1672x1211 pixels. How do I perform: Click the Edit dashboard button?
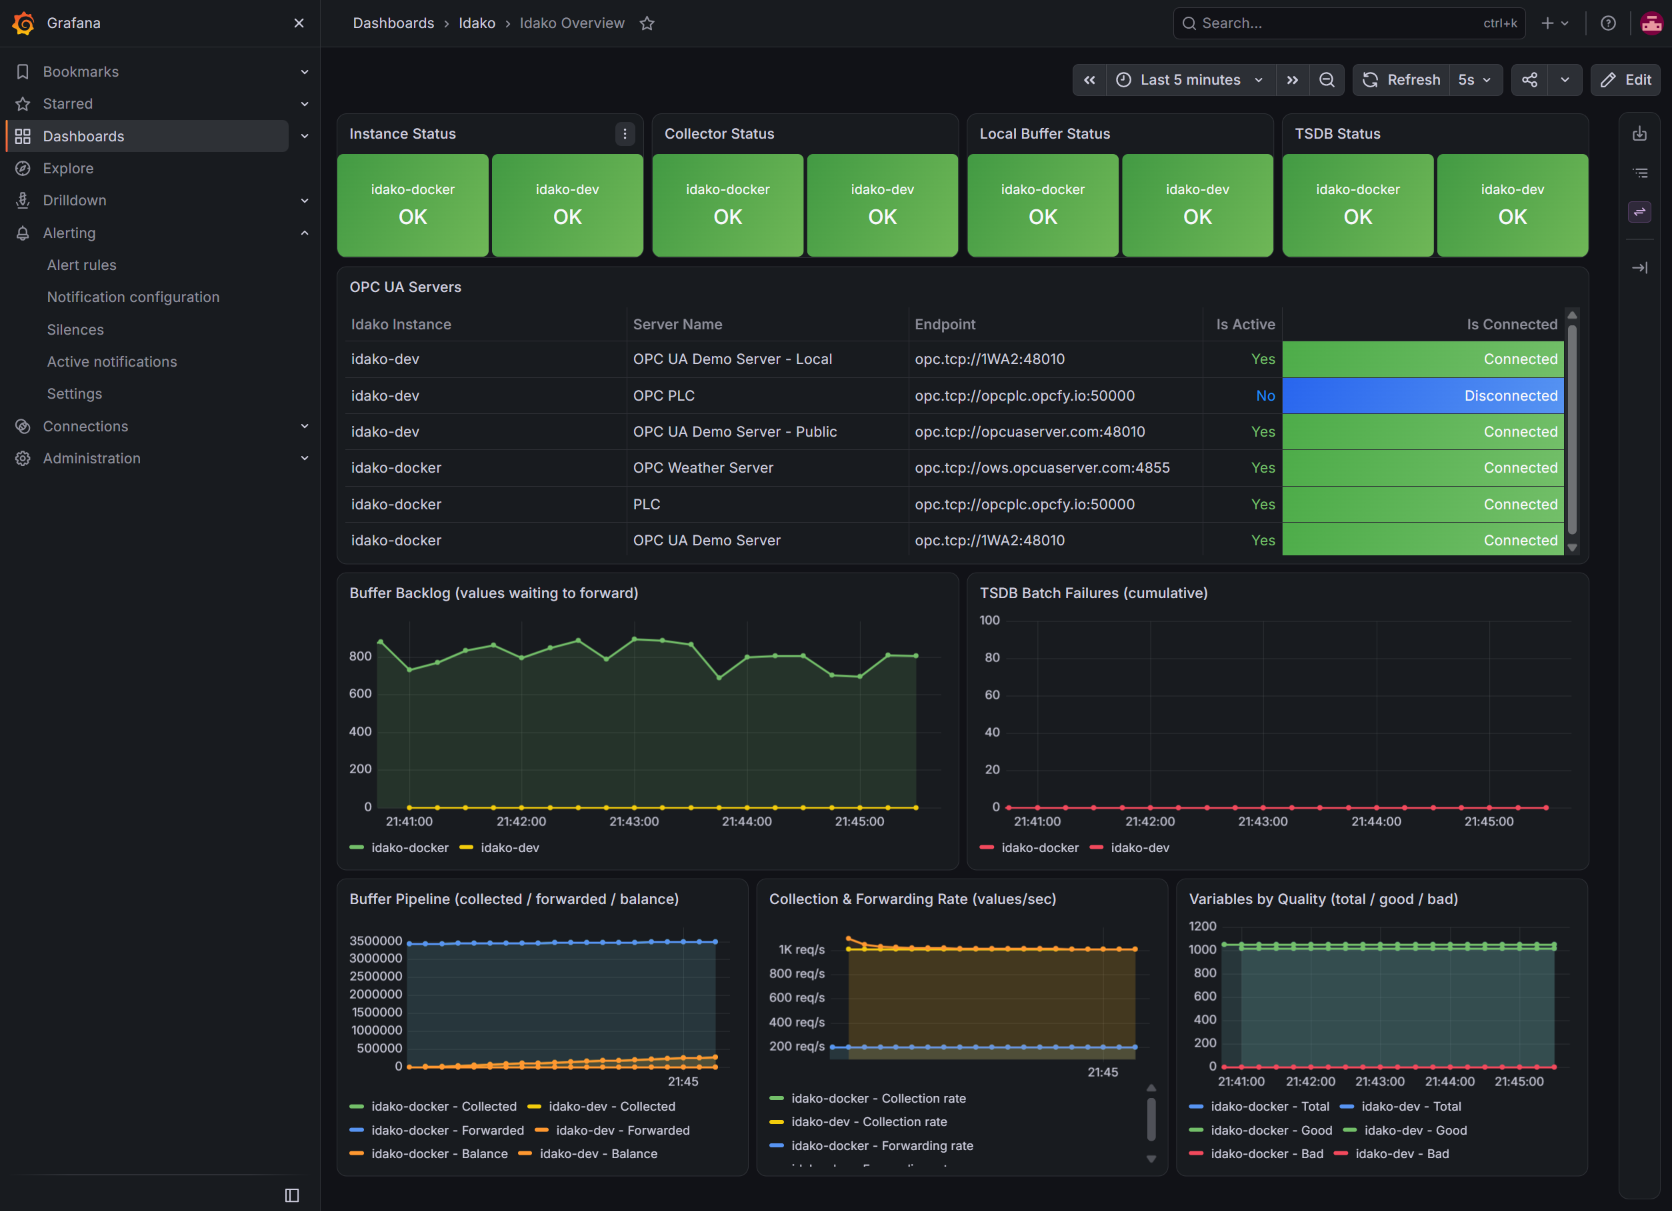(1626, 80)
